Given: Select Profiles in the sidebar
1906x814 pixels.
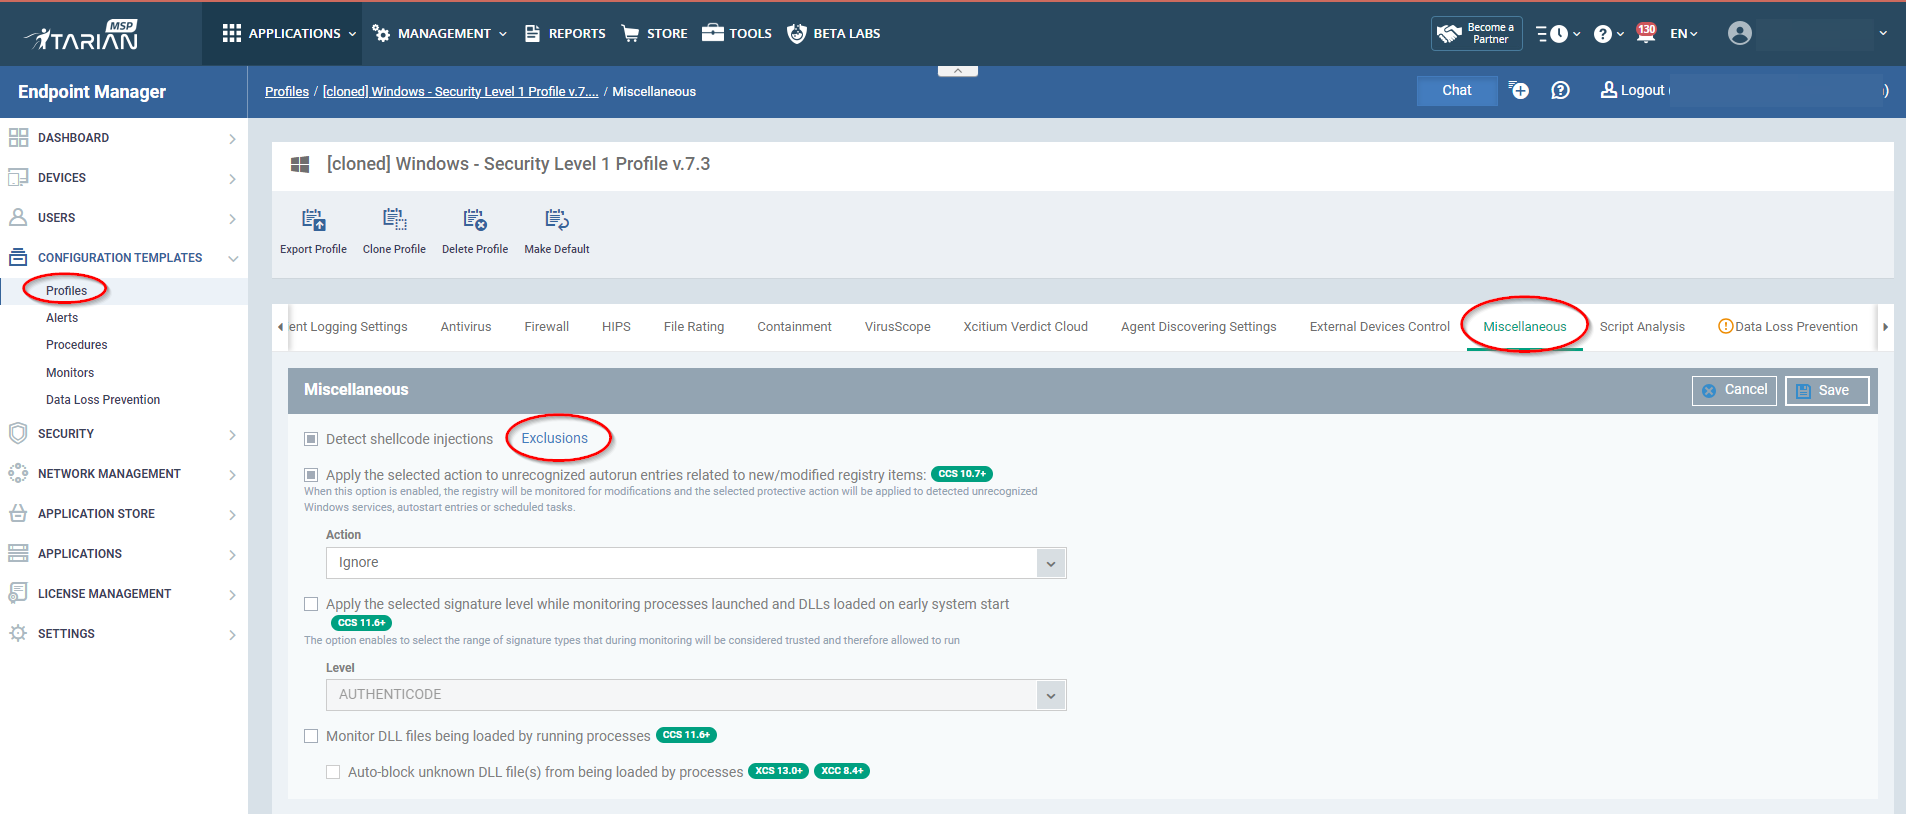Looking at the screenshot, I should pyautogui.click(x=66, y=291).
